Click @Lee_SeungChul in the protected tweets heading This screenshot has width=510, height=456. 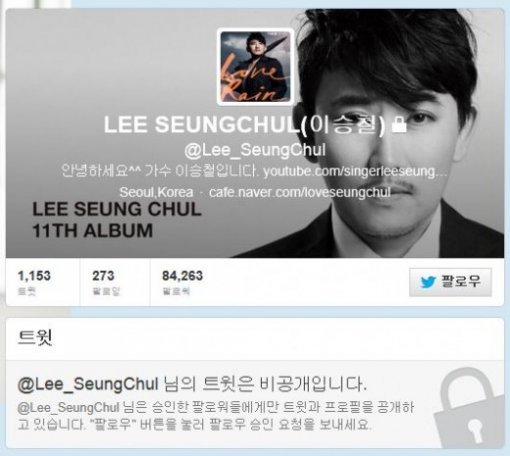coord(88,384)
